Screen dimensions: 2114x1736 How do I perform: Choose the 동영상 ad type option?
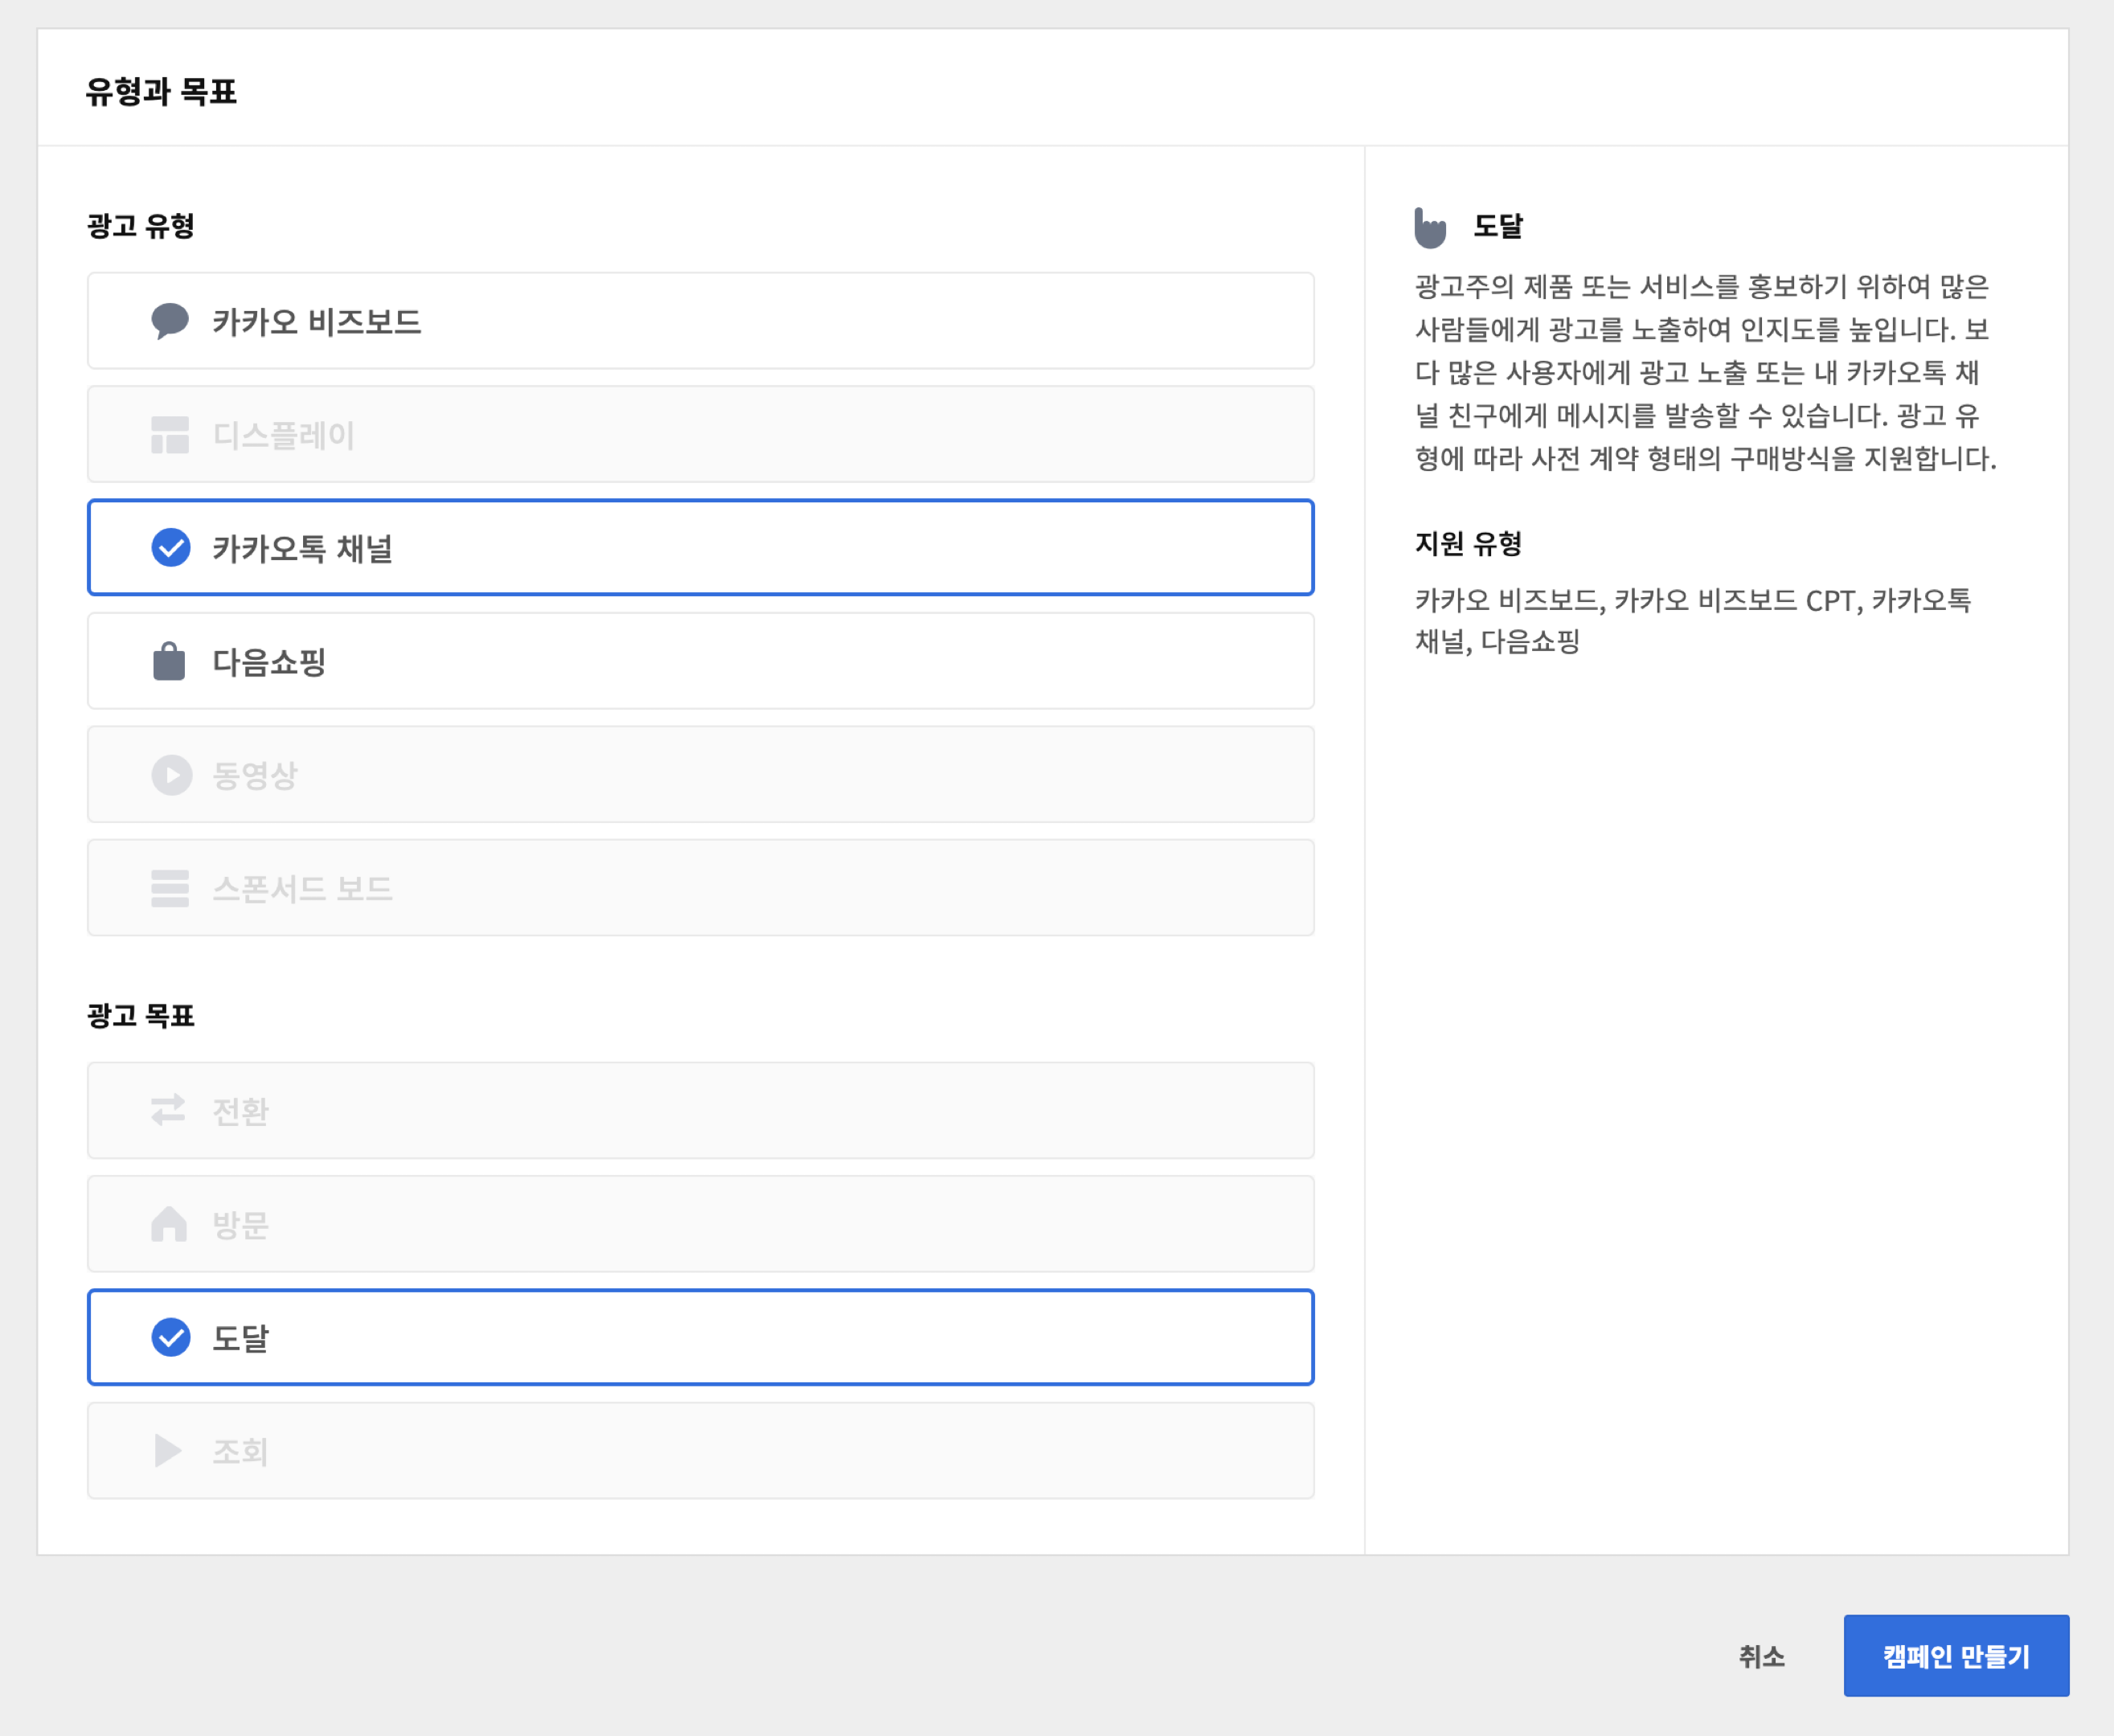point(701,775)
